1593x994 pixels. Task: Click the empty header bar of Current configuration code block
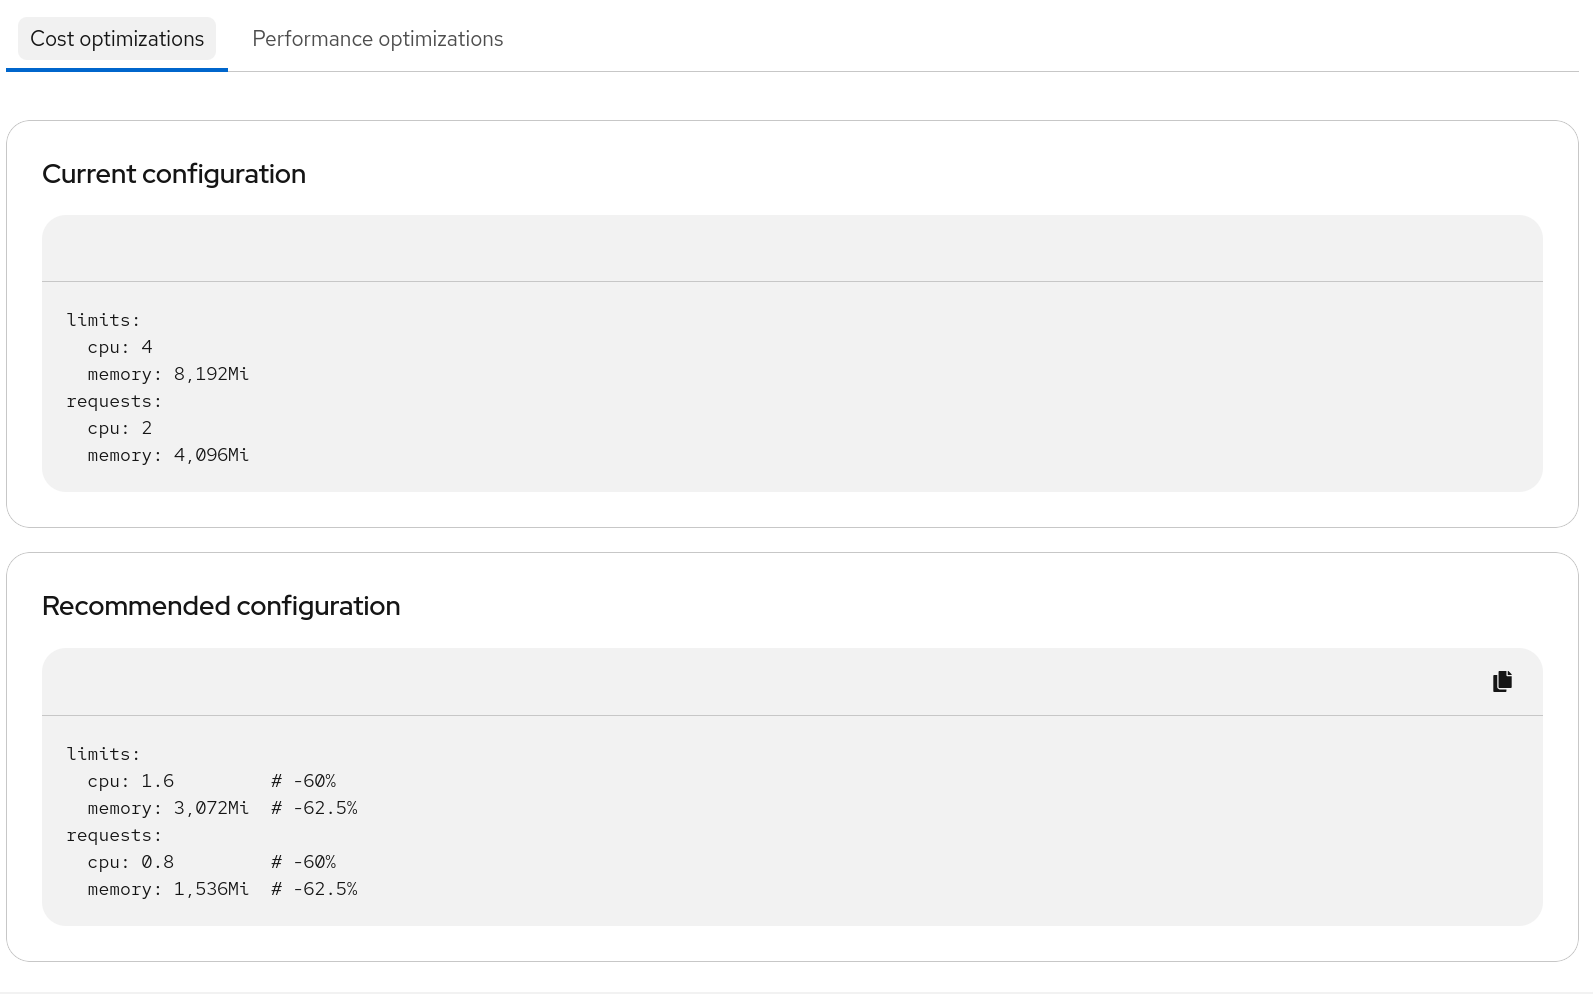(x=792, y=248)
